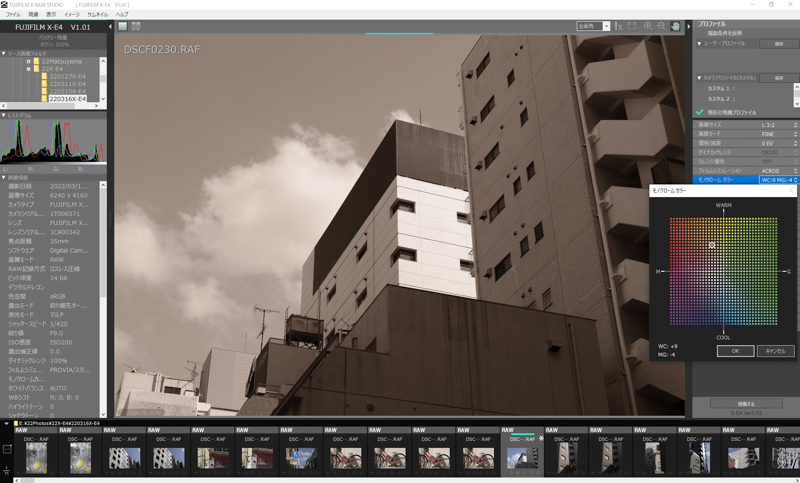This screenshot has height=483, width=800.
Task: Change the 画質モード FINE stepper
Action: [795, 134]
